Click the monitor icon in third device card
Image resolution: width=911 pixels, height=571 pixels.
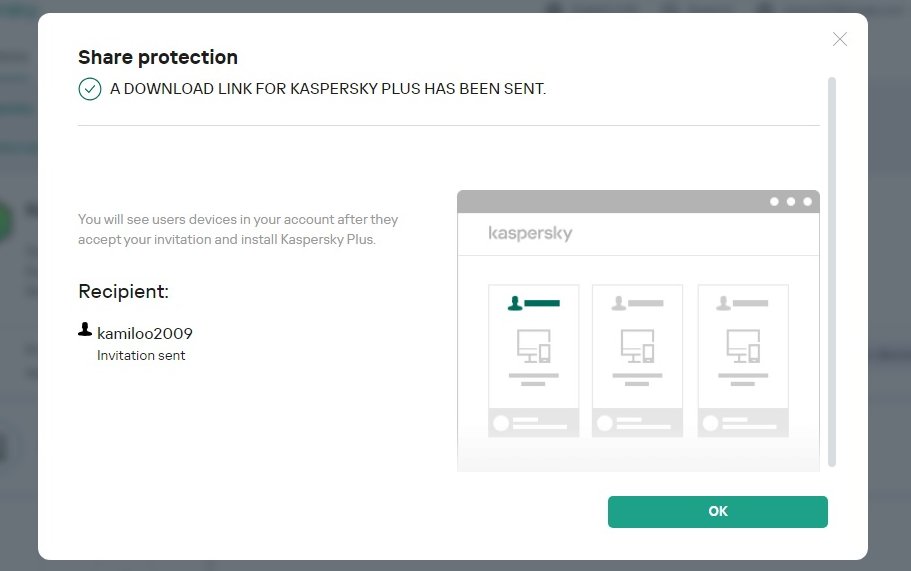(x=742, y=346)
